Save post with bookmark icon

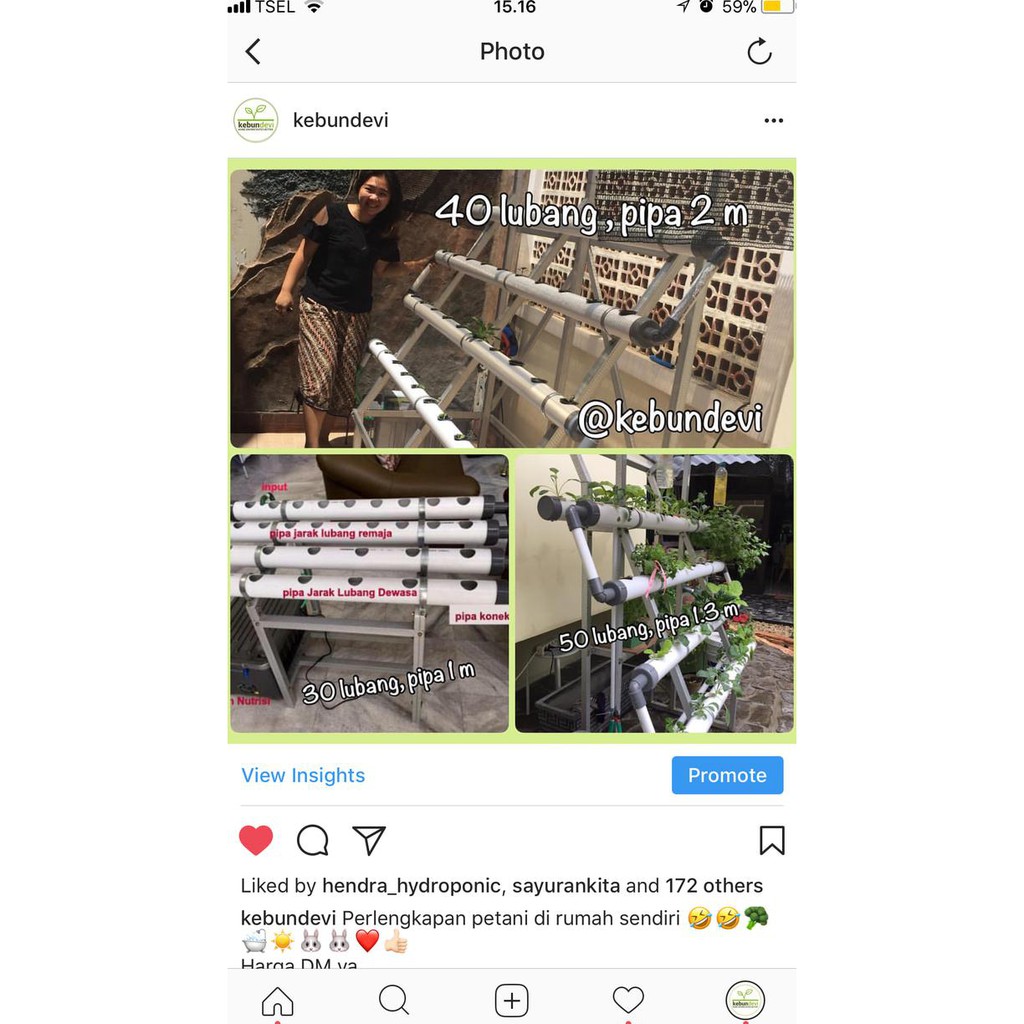click(x=772, y=840)
